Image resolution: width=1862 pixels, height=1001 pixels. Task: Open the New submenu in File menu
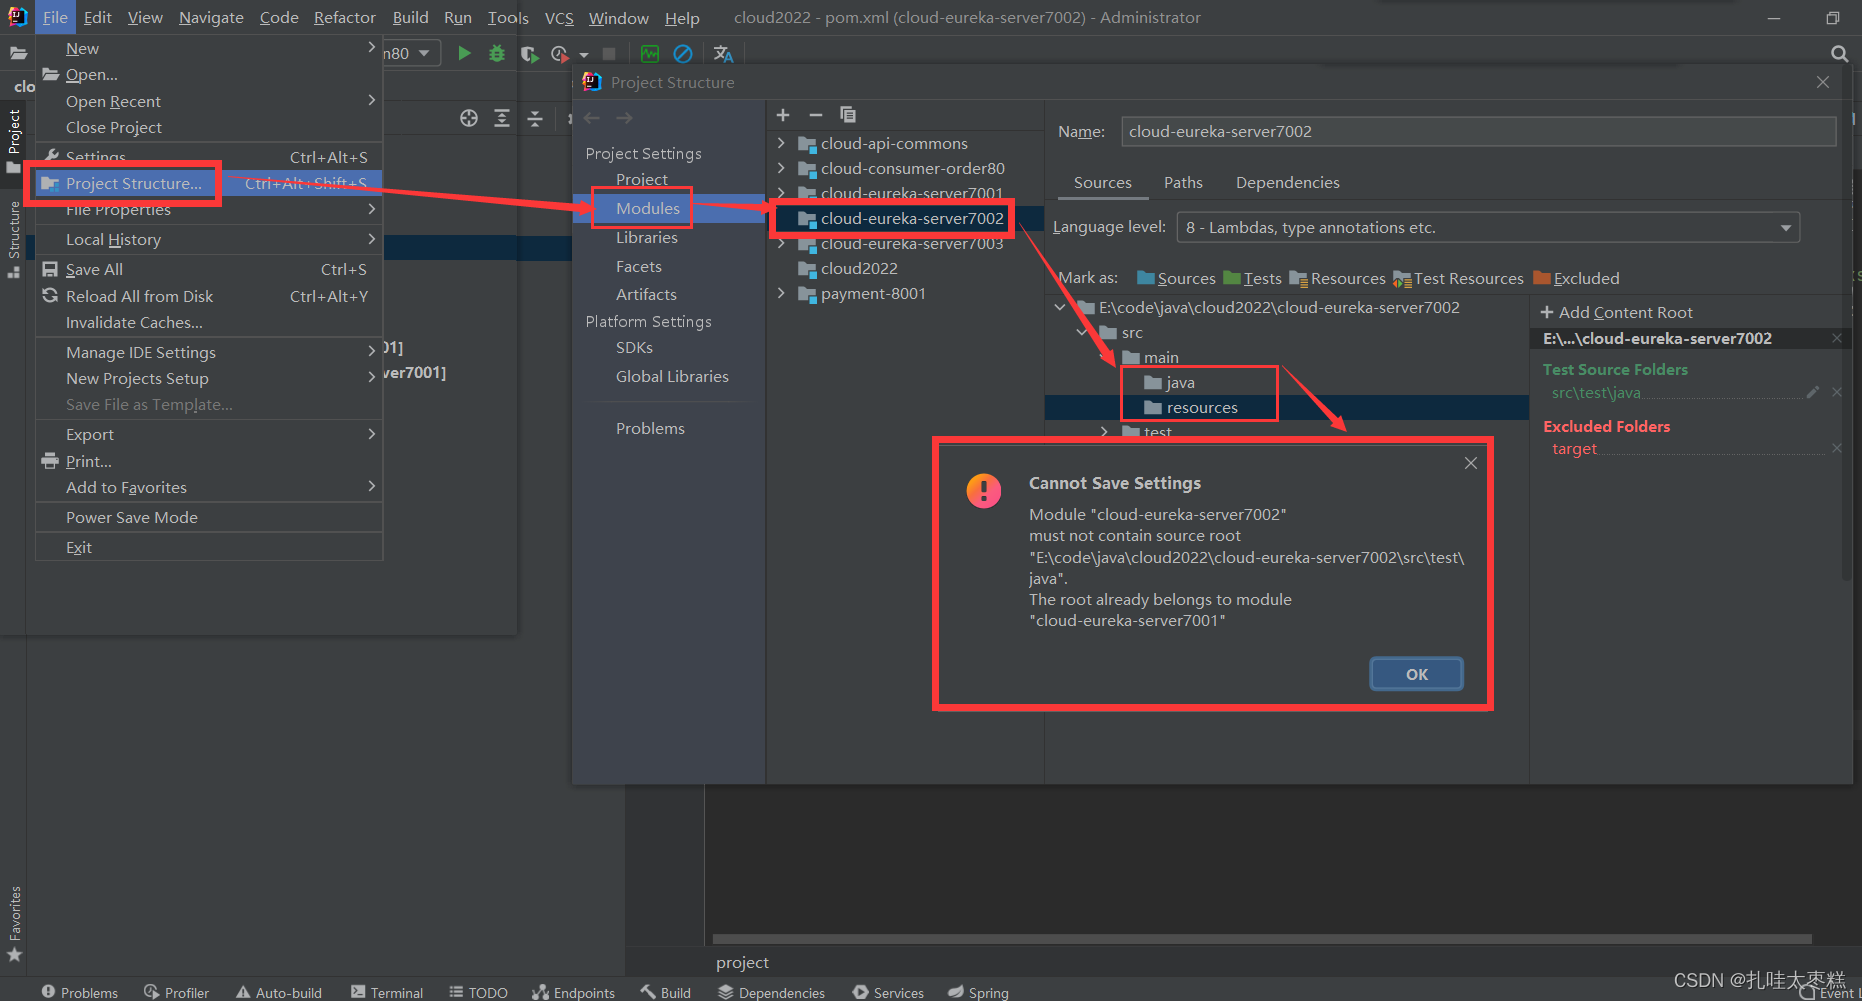click(x=209, y=48)
